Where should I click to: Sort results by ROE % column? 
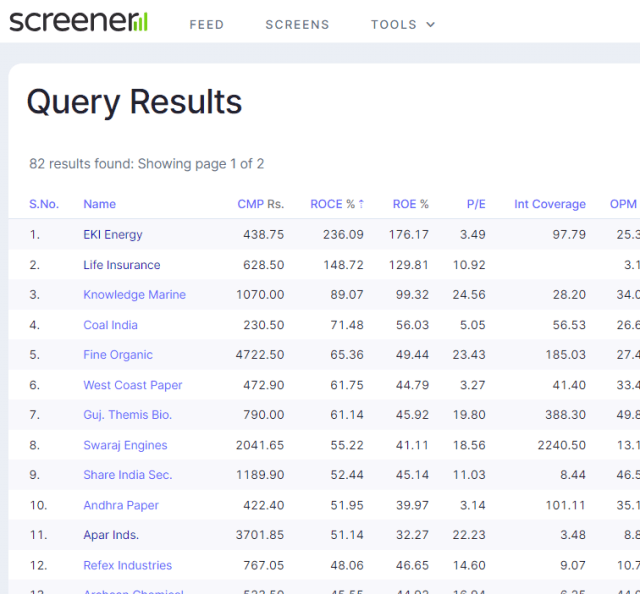(411, 204)
